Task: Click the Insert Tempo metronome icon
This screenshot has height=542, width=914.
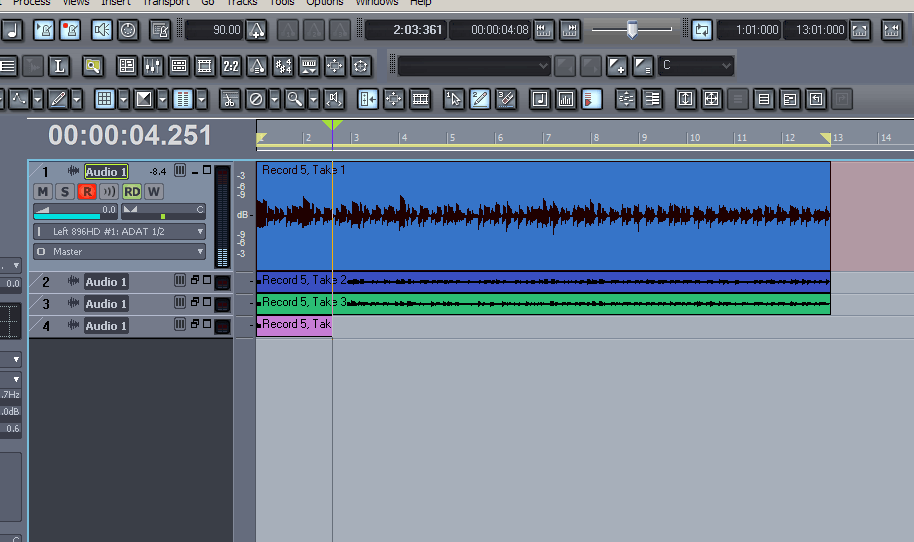Action: tap(257, 67)
